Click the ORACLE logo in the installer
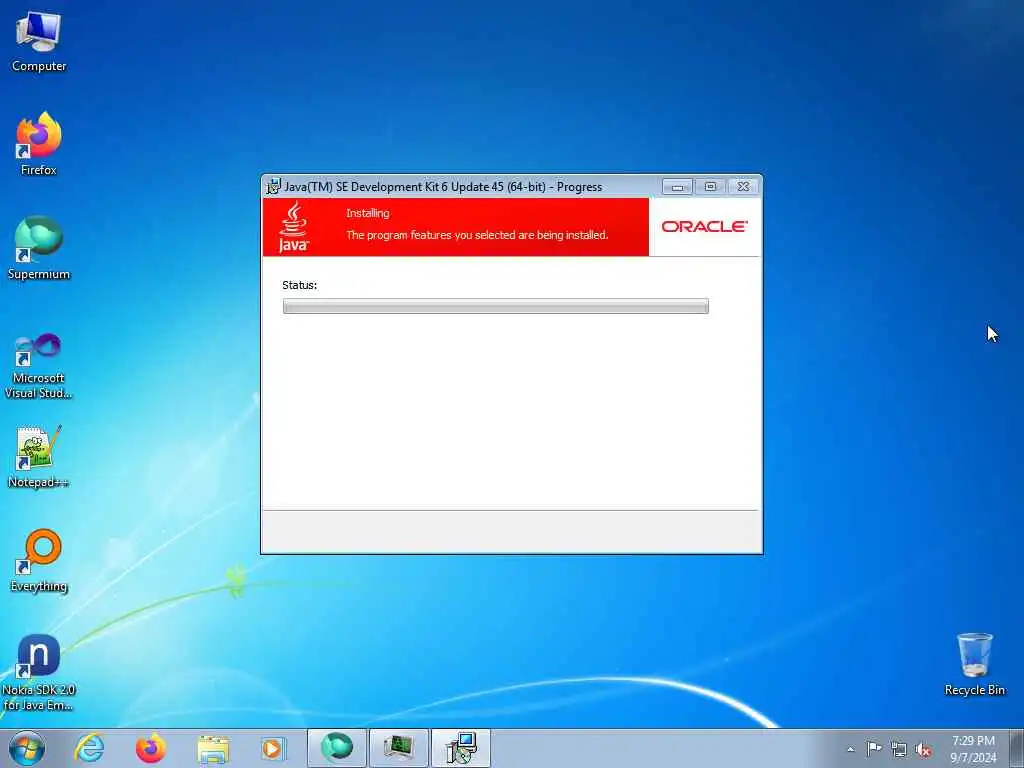The image size is (1024, 768). click(x=705, y=227)
